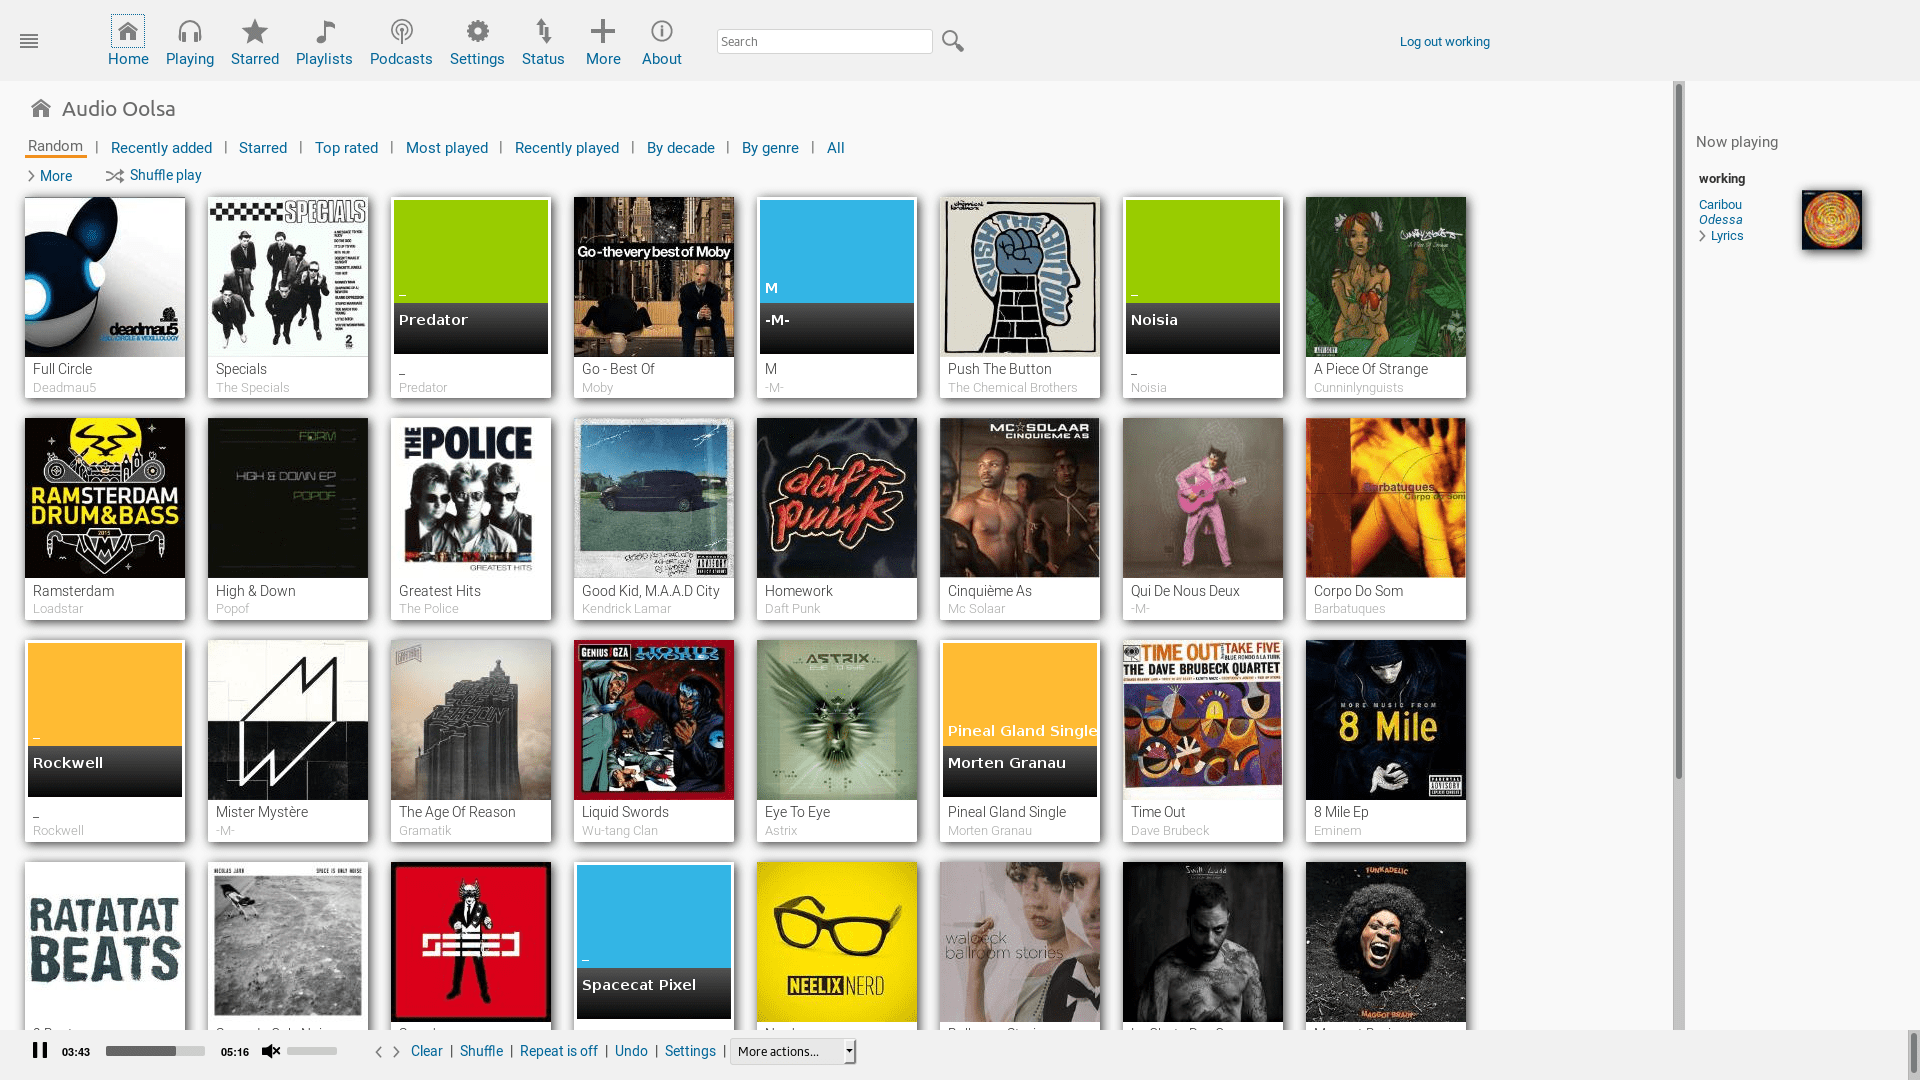This screenshot has height=1080, width=1920.
Task: Select the Recently added tab
Action: click(x=161, y=146)
